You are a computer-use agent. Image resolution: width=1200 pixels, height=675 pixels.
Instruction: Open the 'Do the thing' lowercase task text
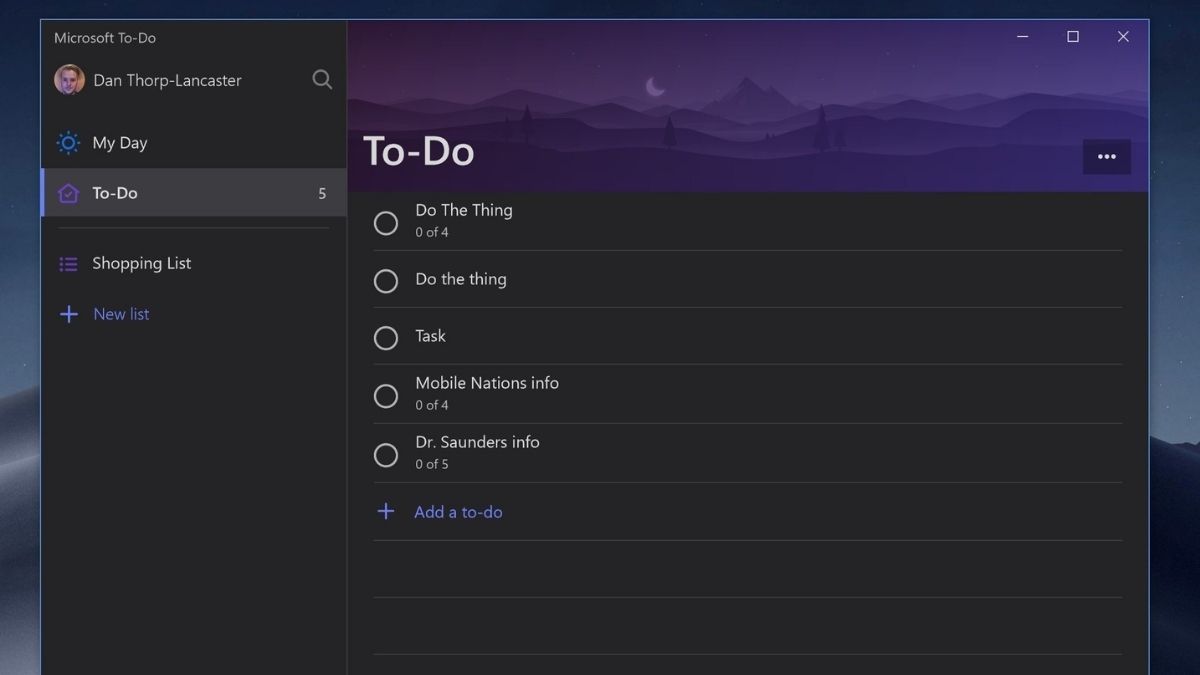pos(461,279)
